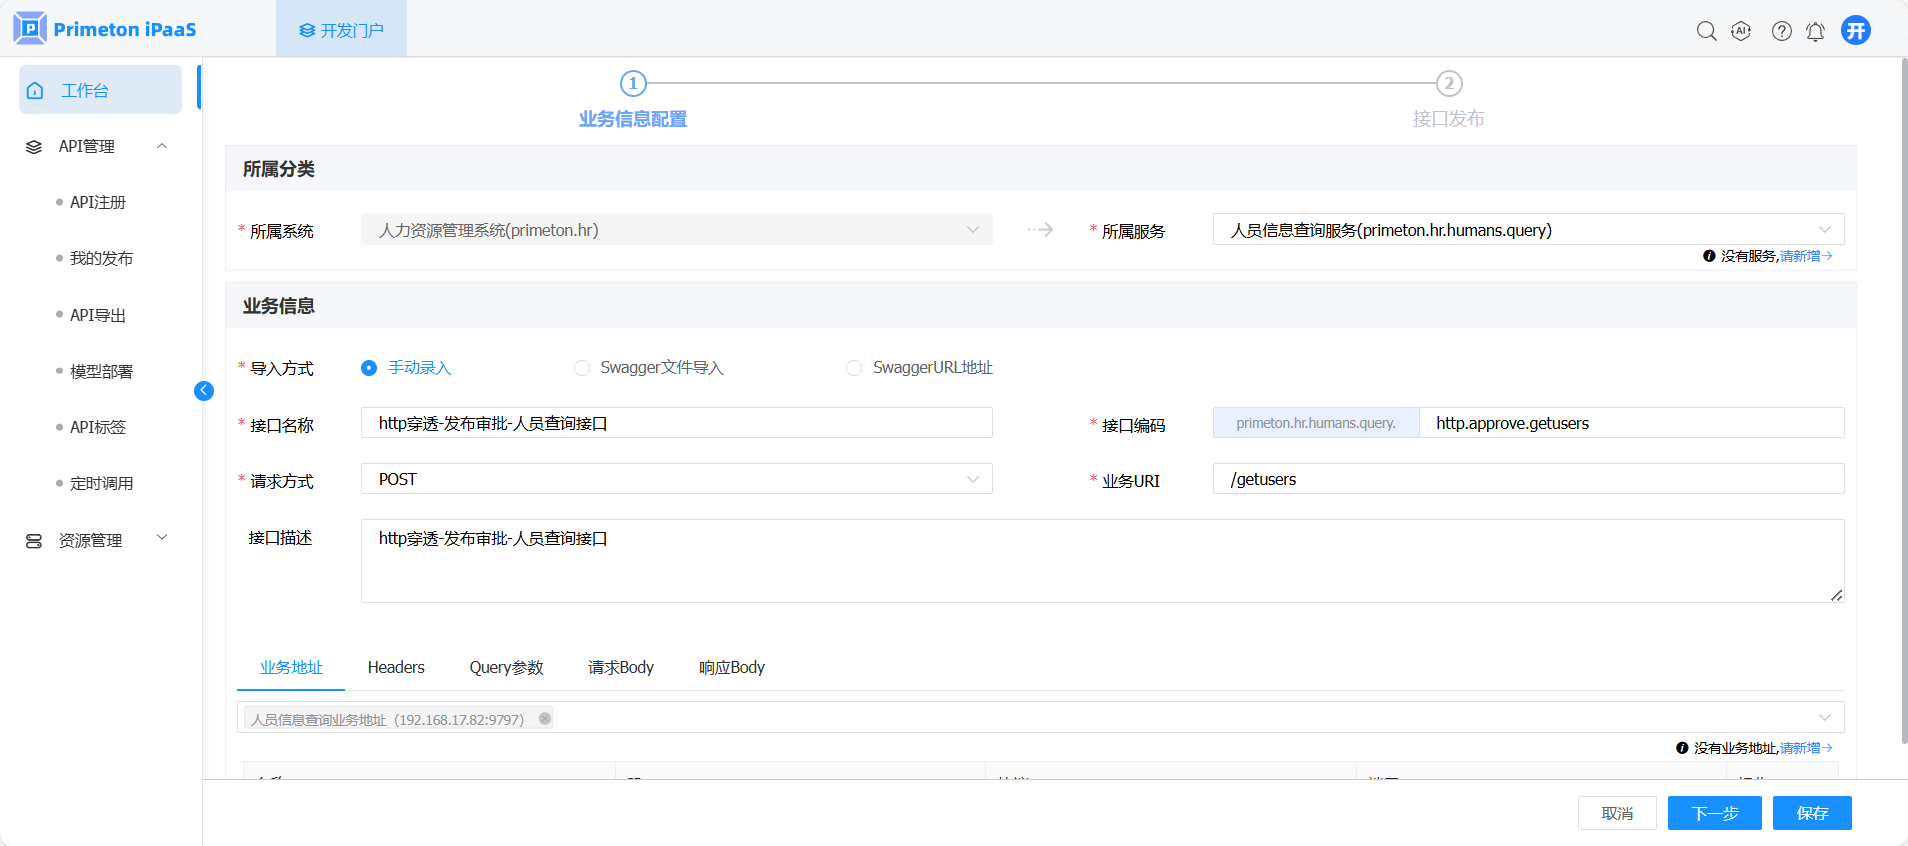Click the 业务URI input field
1908x846 pixels.
[1527, 479]
